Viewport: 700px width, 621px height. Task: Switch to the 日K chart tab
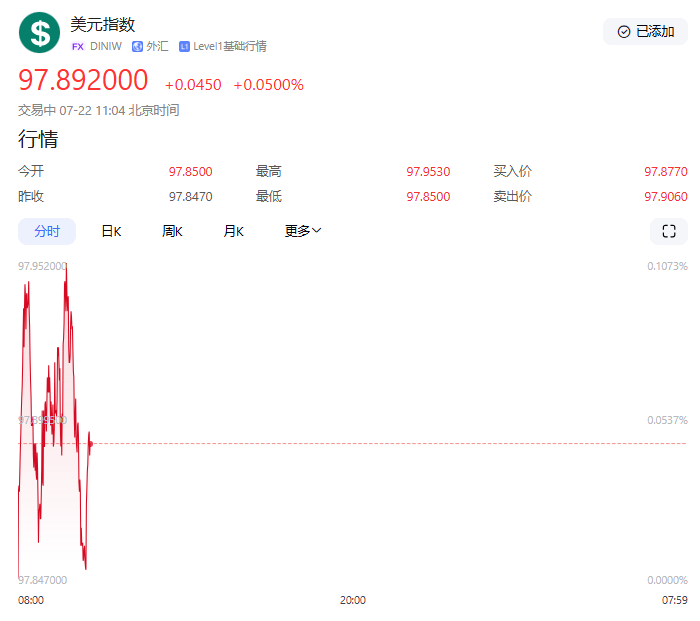(111, 231)
